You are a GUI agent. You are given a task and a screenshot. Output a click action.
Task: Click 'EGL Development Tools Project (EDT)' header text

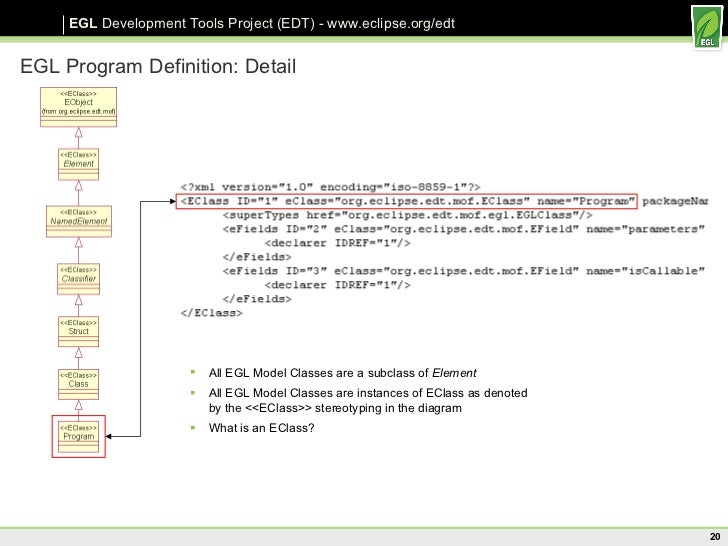[192, 23]
